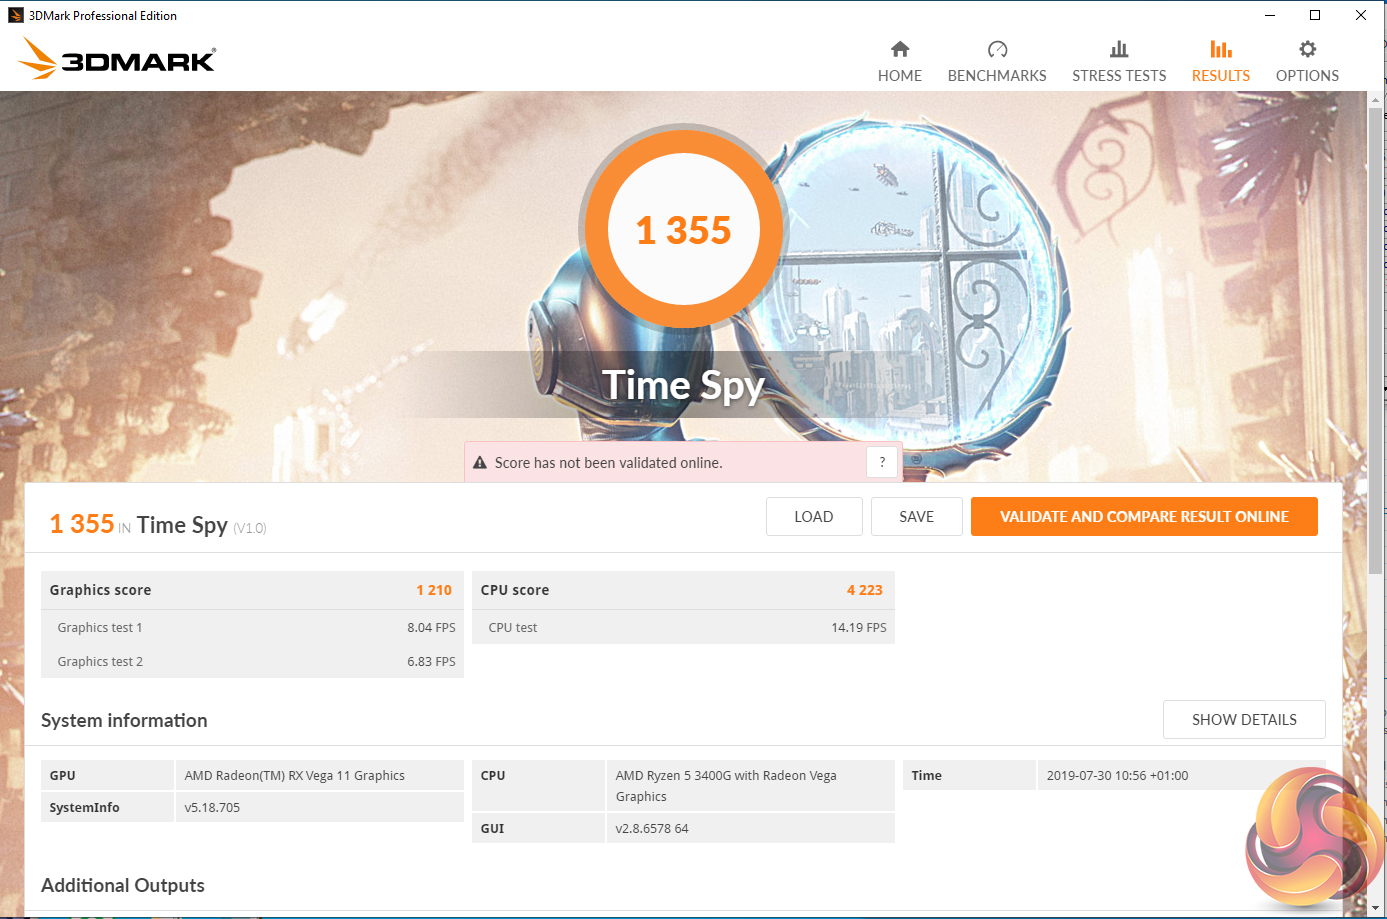Click the SystemInfo version v5.18.705
The height and width of the screenshot is (919, 1387).
[x=212, y=808]
